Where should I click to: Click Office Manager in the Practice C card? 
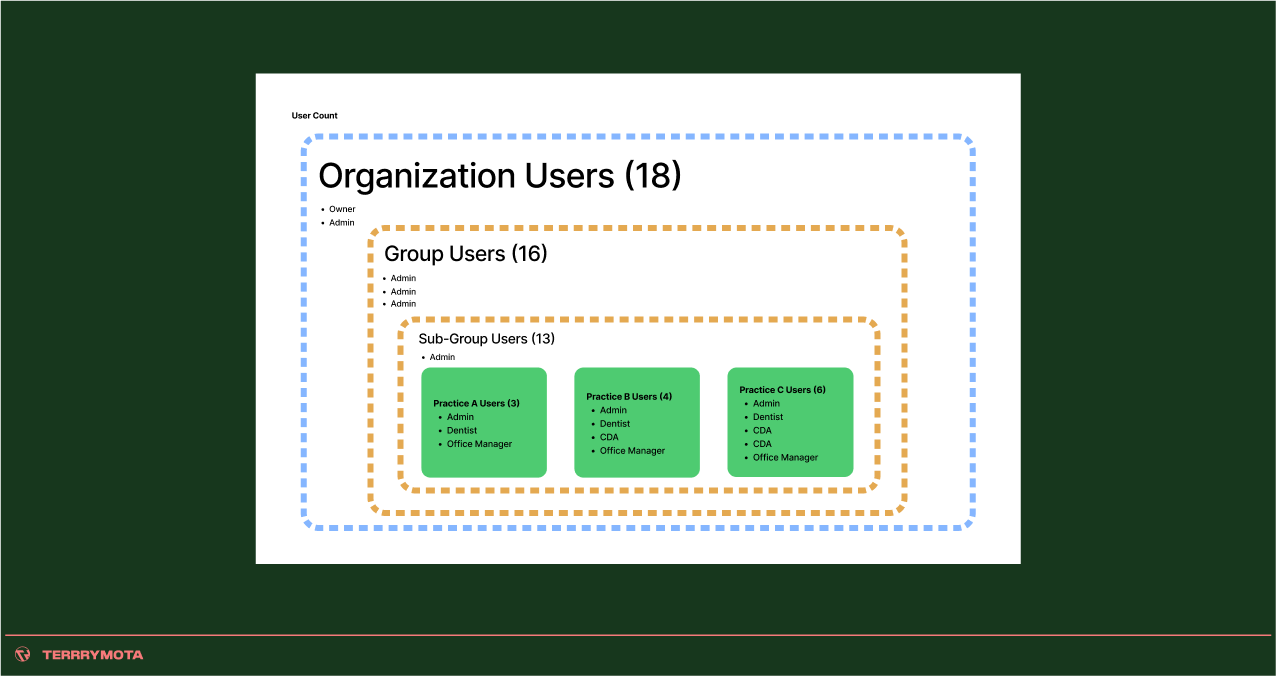click(785, 458)
